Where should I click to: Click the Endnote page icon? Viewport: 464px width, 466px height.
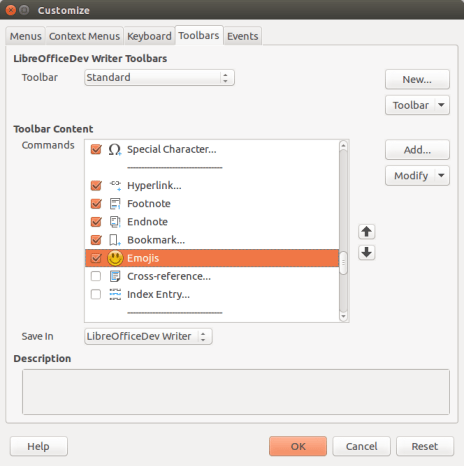(115, 222)
